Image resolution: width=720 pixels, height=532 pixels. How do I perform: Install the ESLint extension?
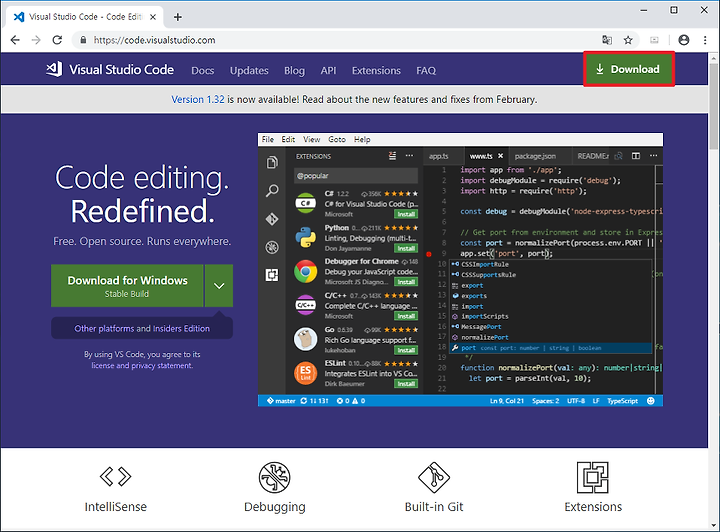[406, 384]
